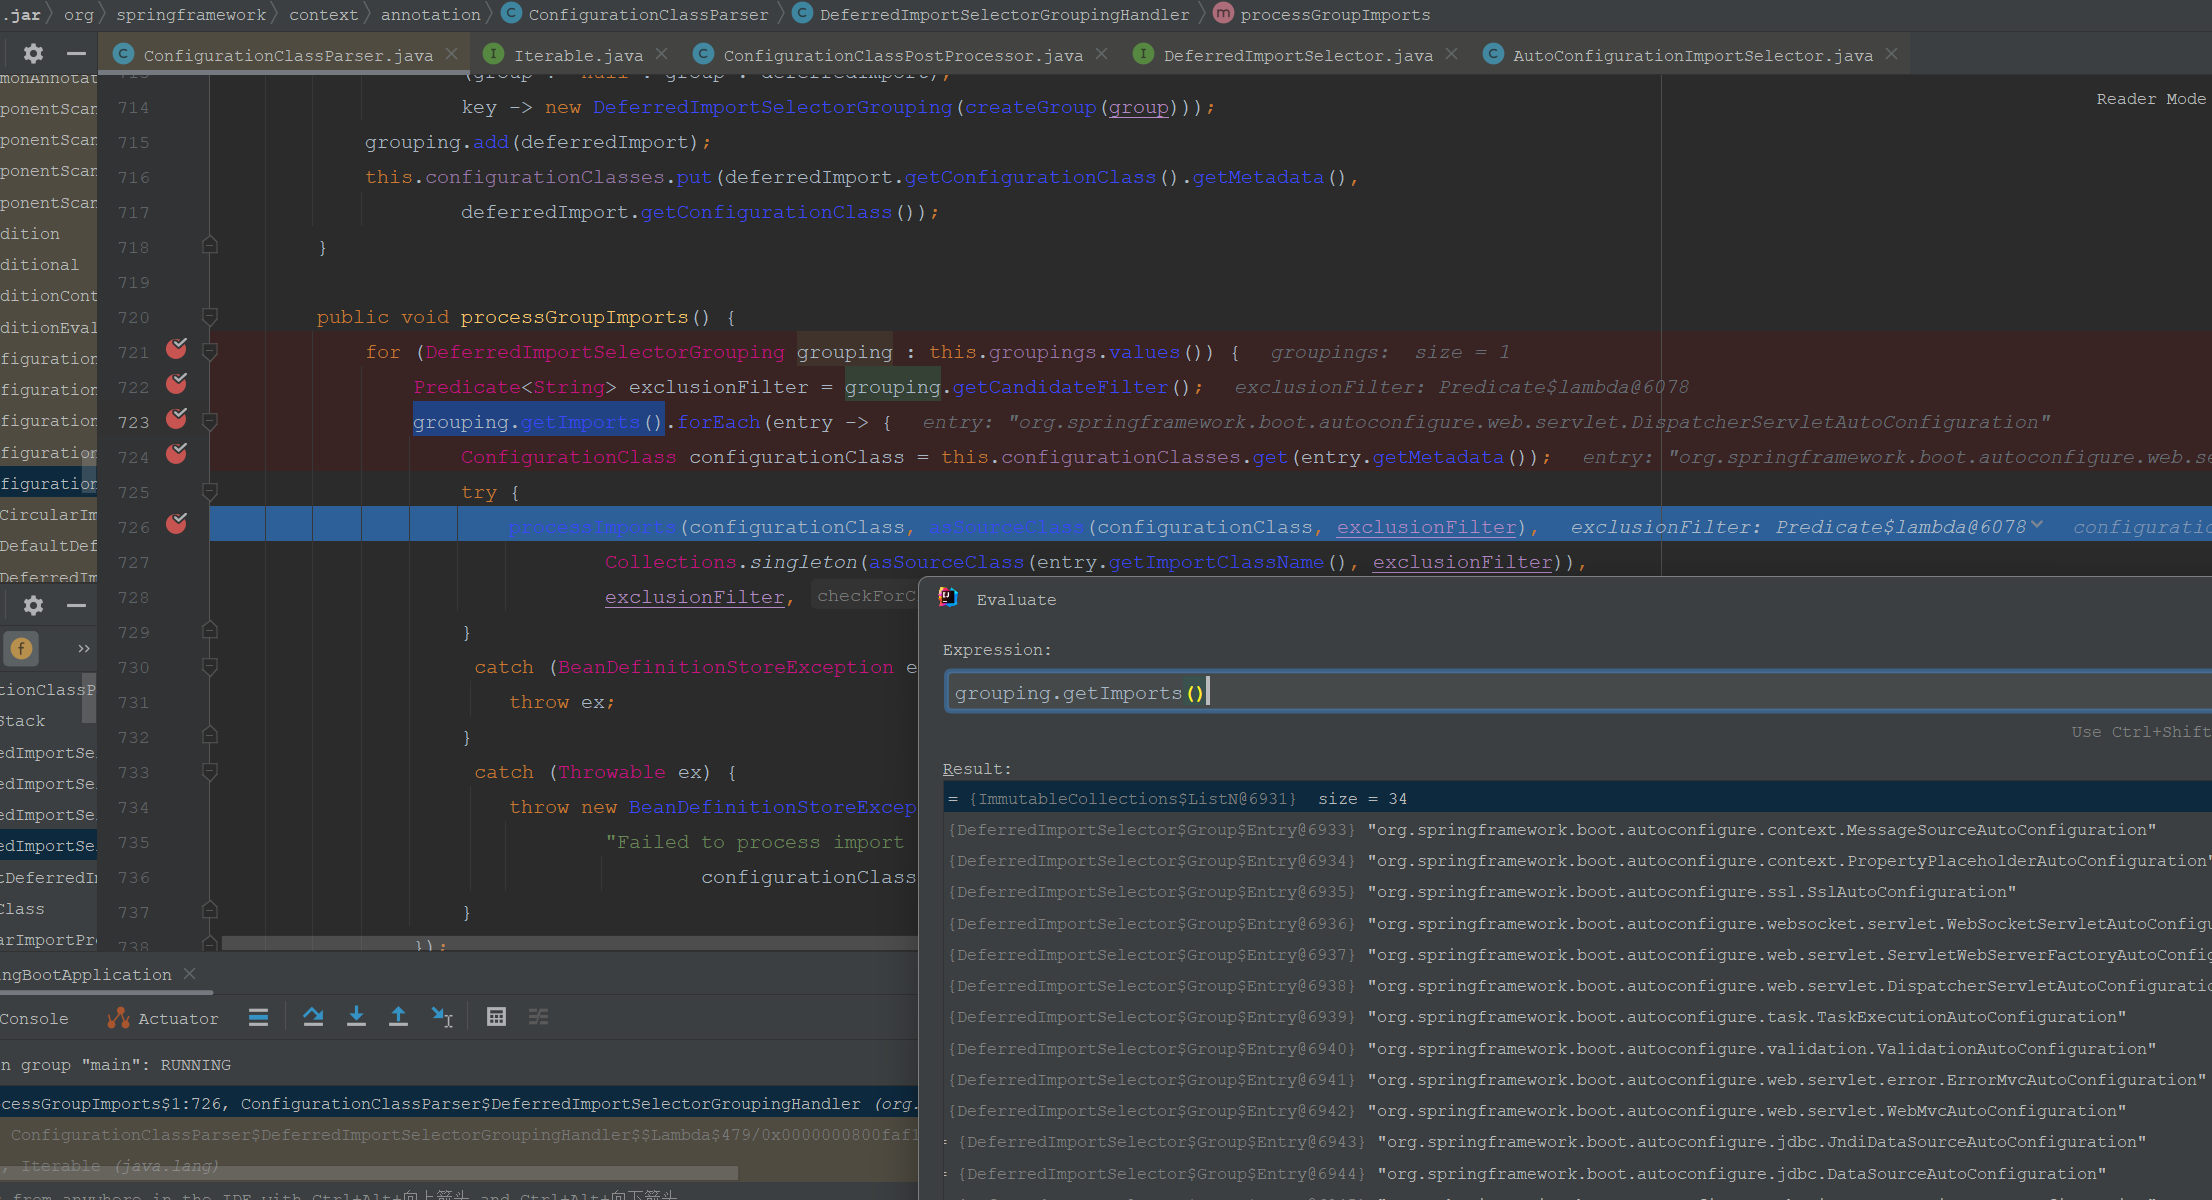
Task: Toggle breakpoint on line 724
Action: pyautogui.click(x=177, y=454)
